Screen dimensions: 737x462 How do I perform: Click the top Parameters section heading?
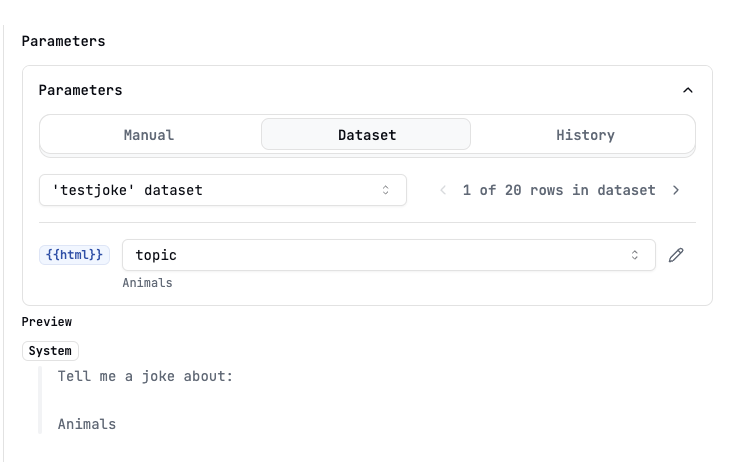click(x=63, y=41)
